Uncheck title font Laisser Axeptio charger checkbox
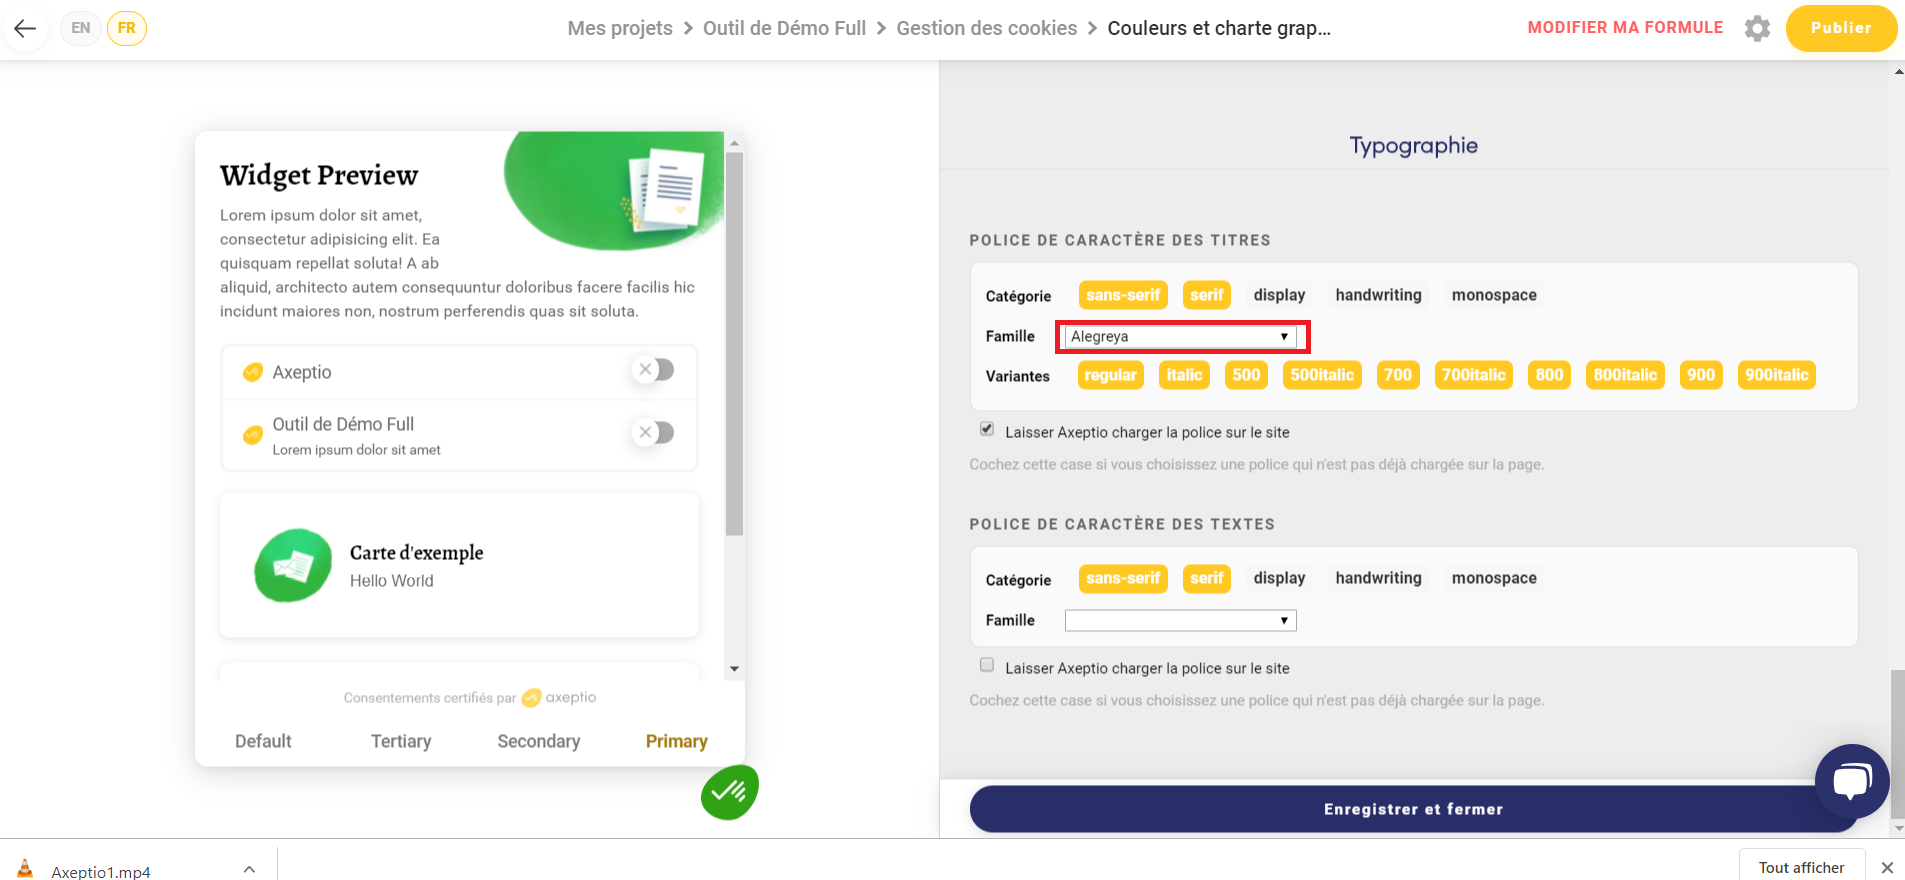The width and height of the screenshot is (1905, 880). (x=987, y=429)
